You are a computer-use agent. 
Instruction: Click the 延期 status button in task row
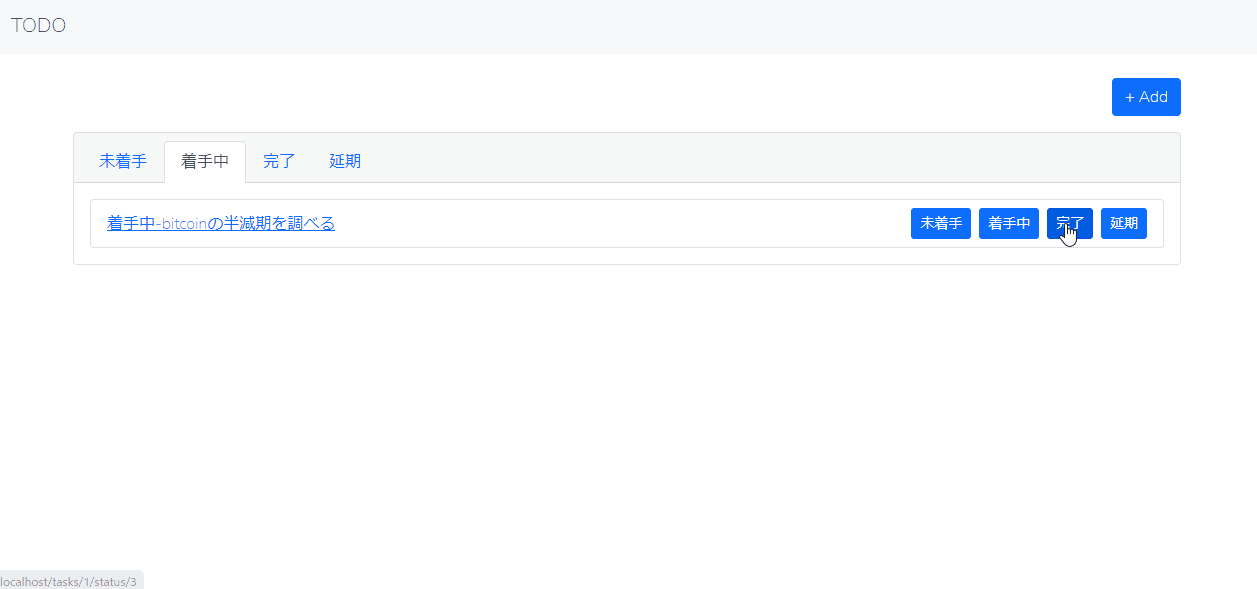[x=1124, y=223]
